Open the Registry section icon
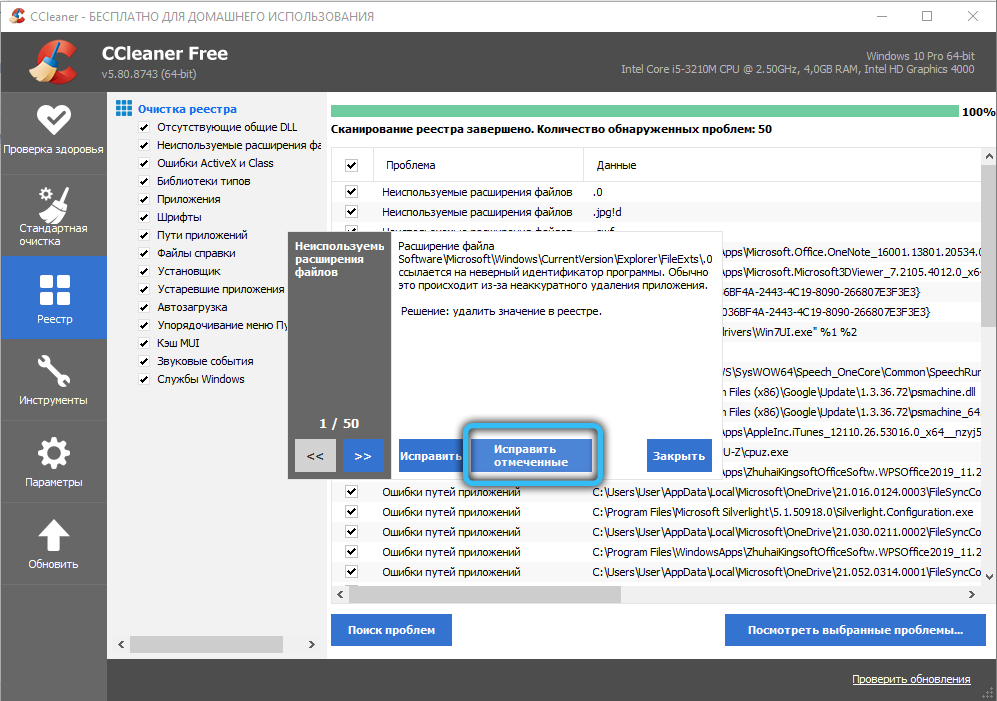 pyautogui.click(x=53, y=290)
